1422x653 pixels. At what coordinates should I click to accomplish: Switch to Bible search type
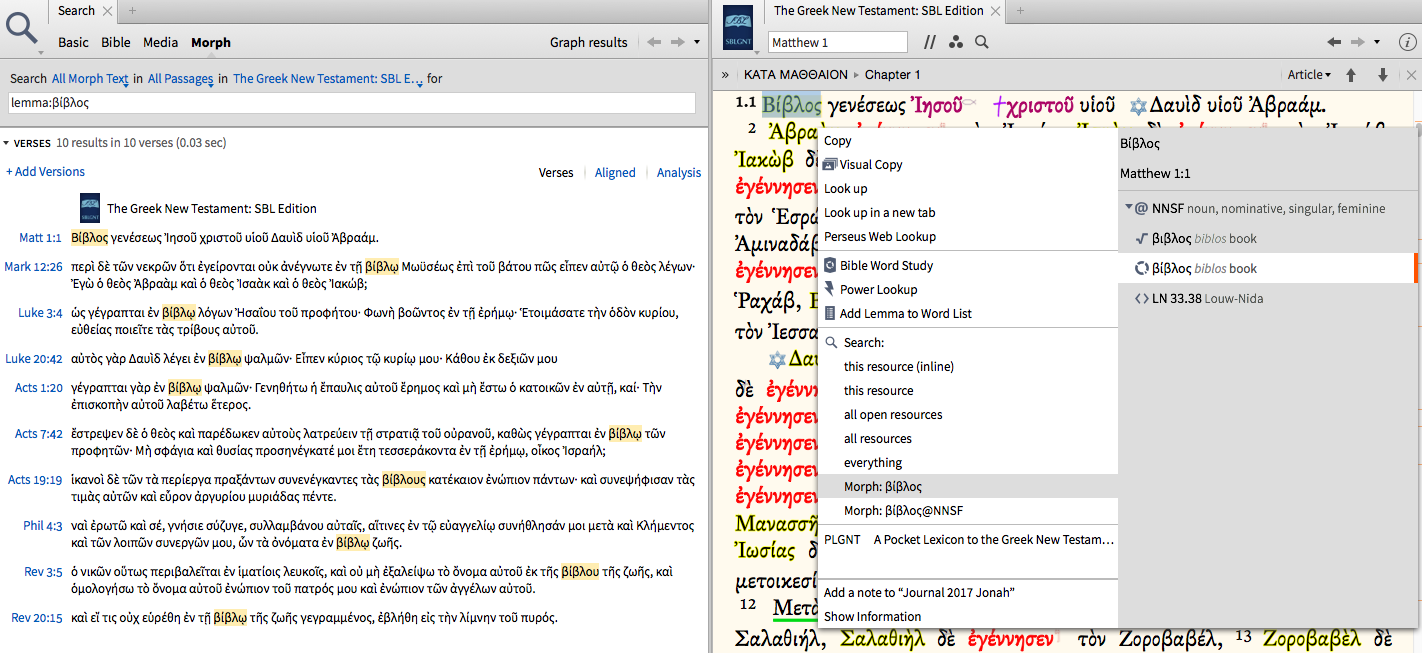click(x=116, y=42)
